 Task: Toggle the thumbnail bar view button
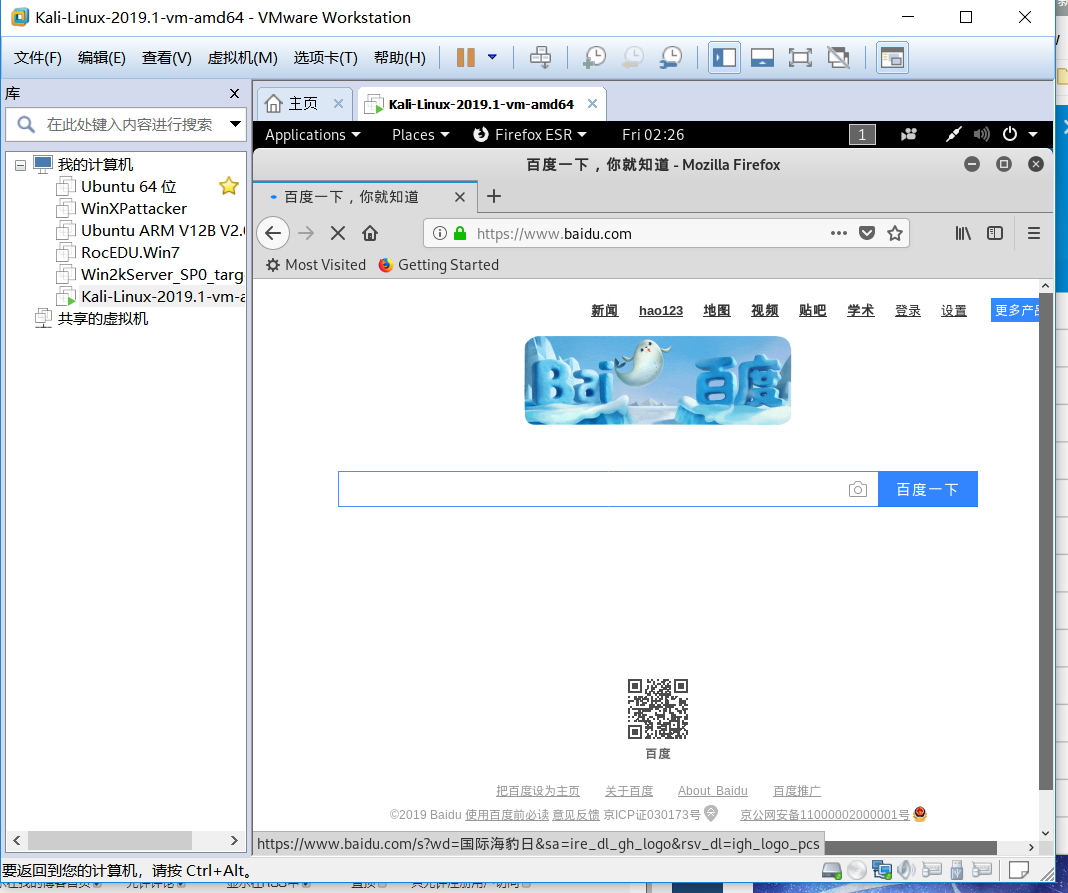(762, 58)
